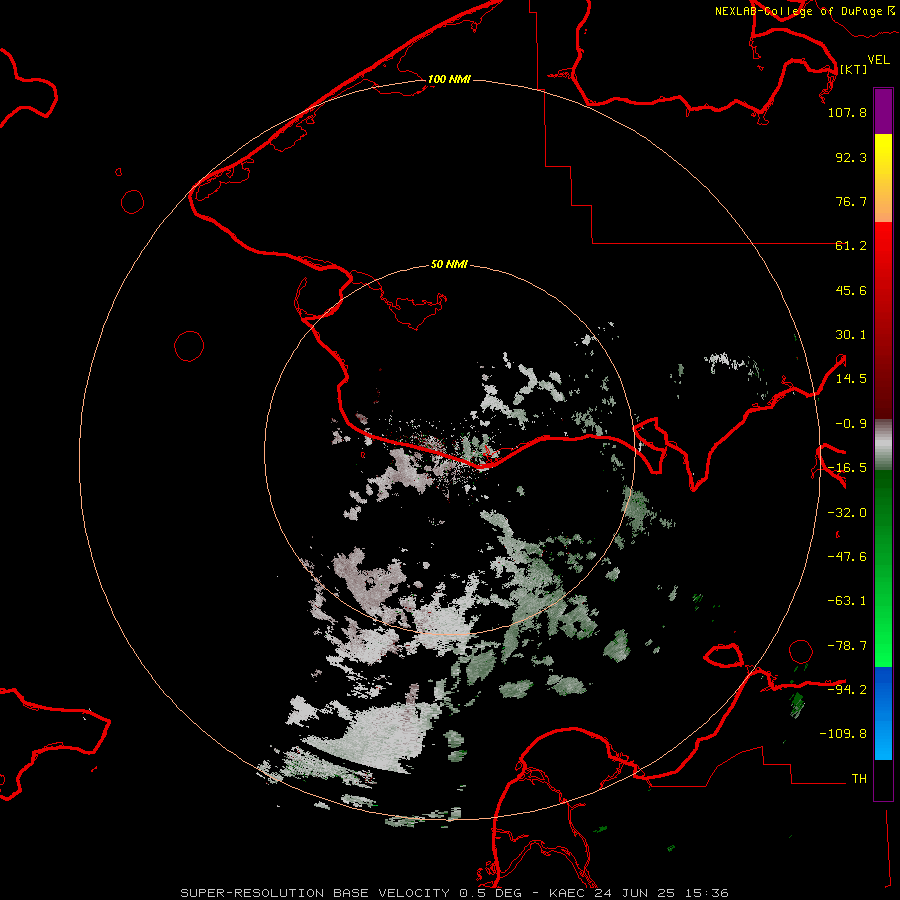Click the -32.0 legend value

(847, 513)
